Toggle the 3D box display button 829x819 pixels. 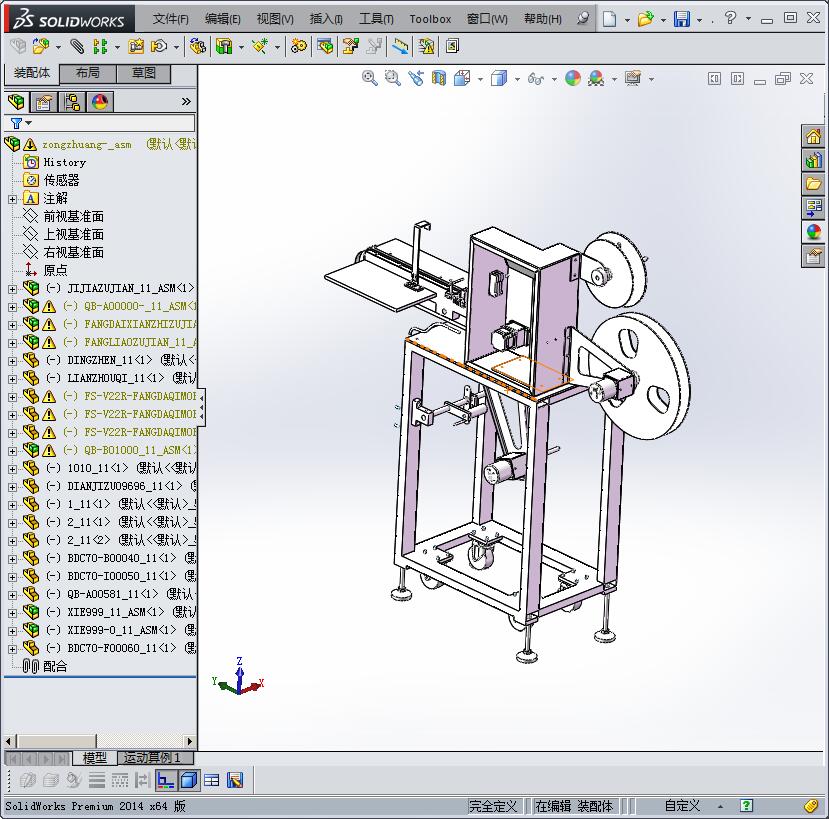point(189,780)
